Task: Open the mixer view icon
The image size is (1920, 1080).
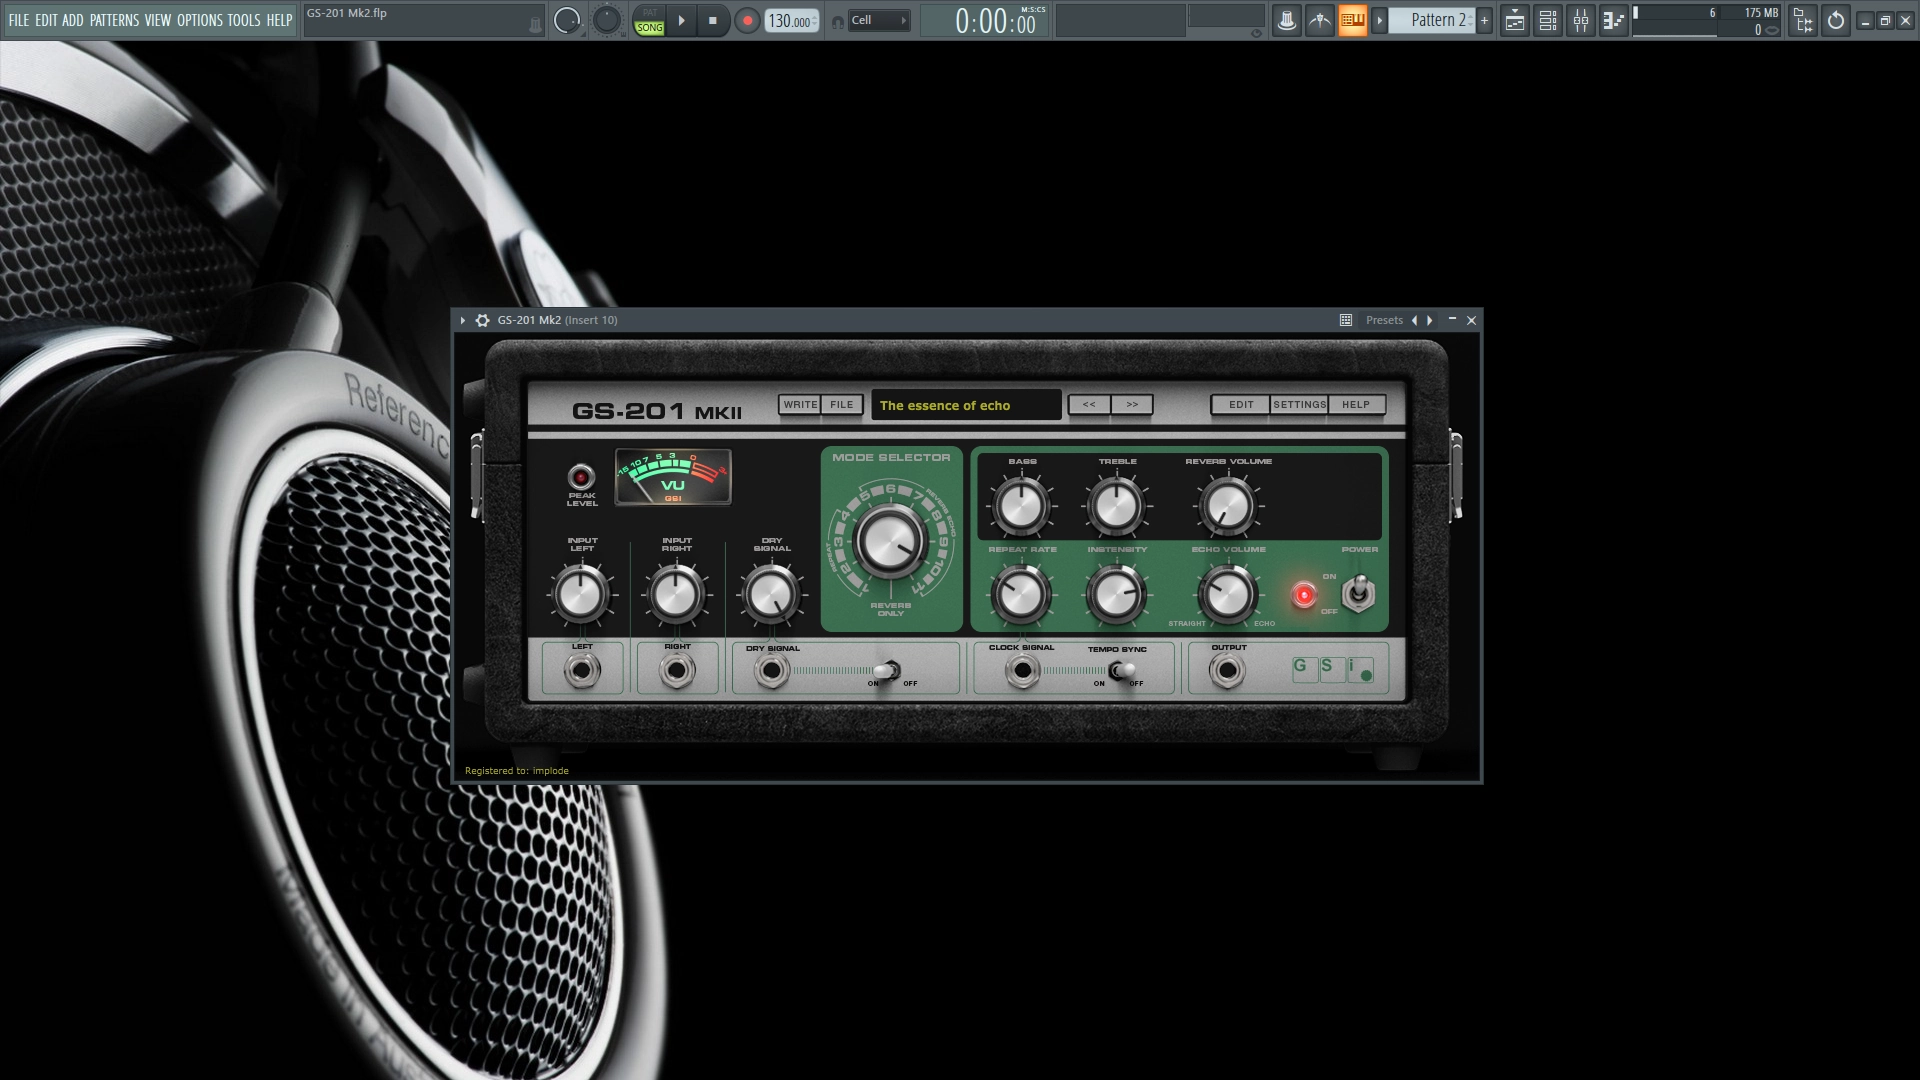Action: pyautogui.click(x=1581, y=20)
